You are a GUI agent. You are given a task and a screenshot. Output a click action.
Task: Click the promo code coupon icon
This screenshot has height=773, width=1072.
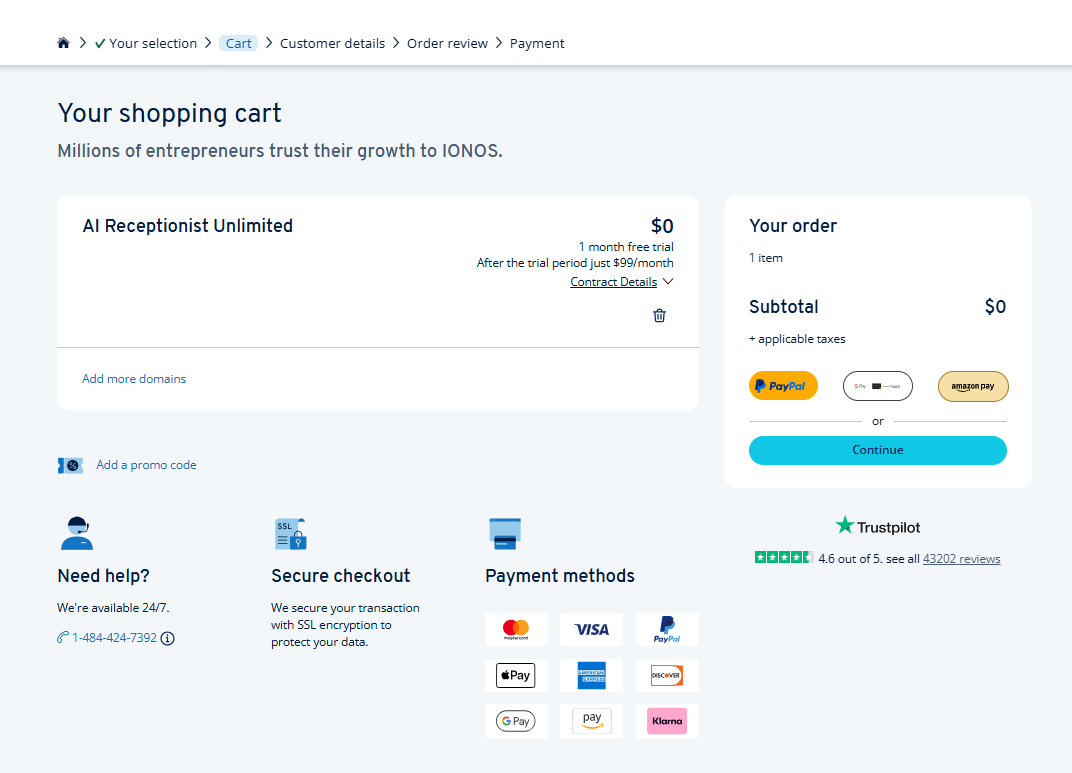click(x=70, y=465)
